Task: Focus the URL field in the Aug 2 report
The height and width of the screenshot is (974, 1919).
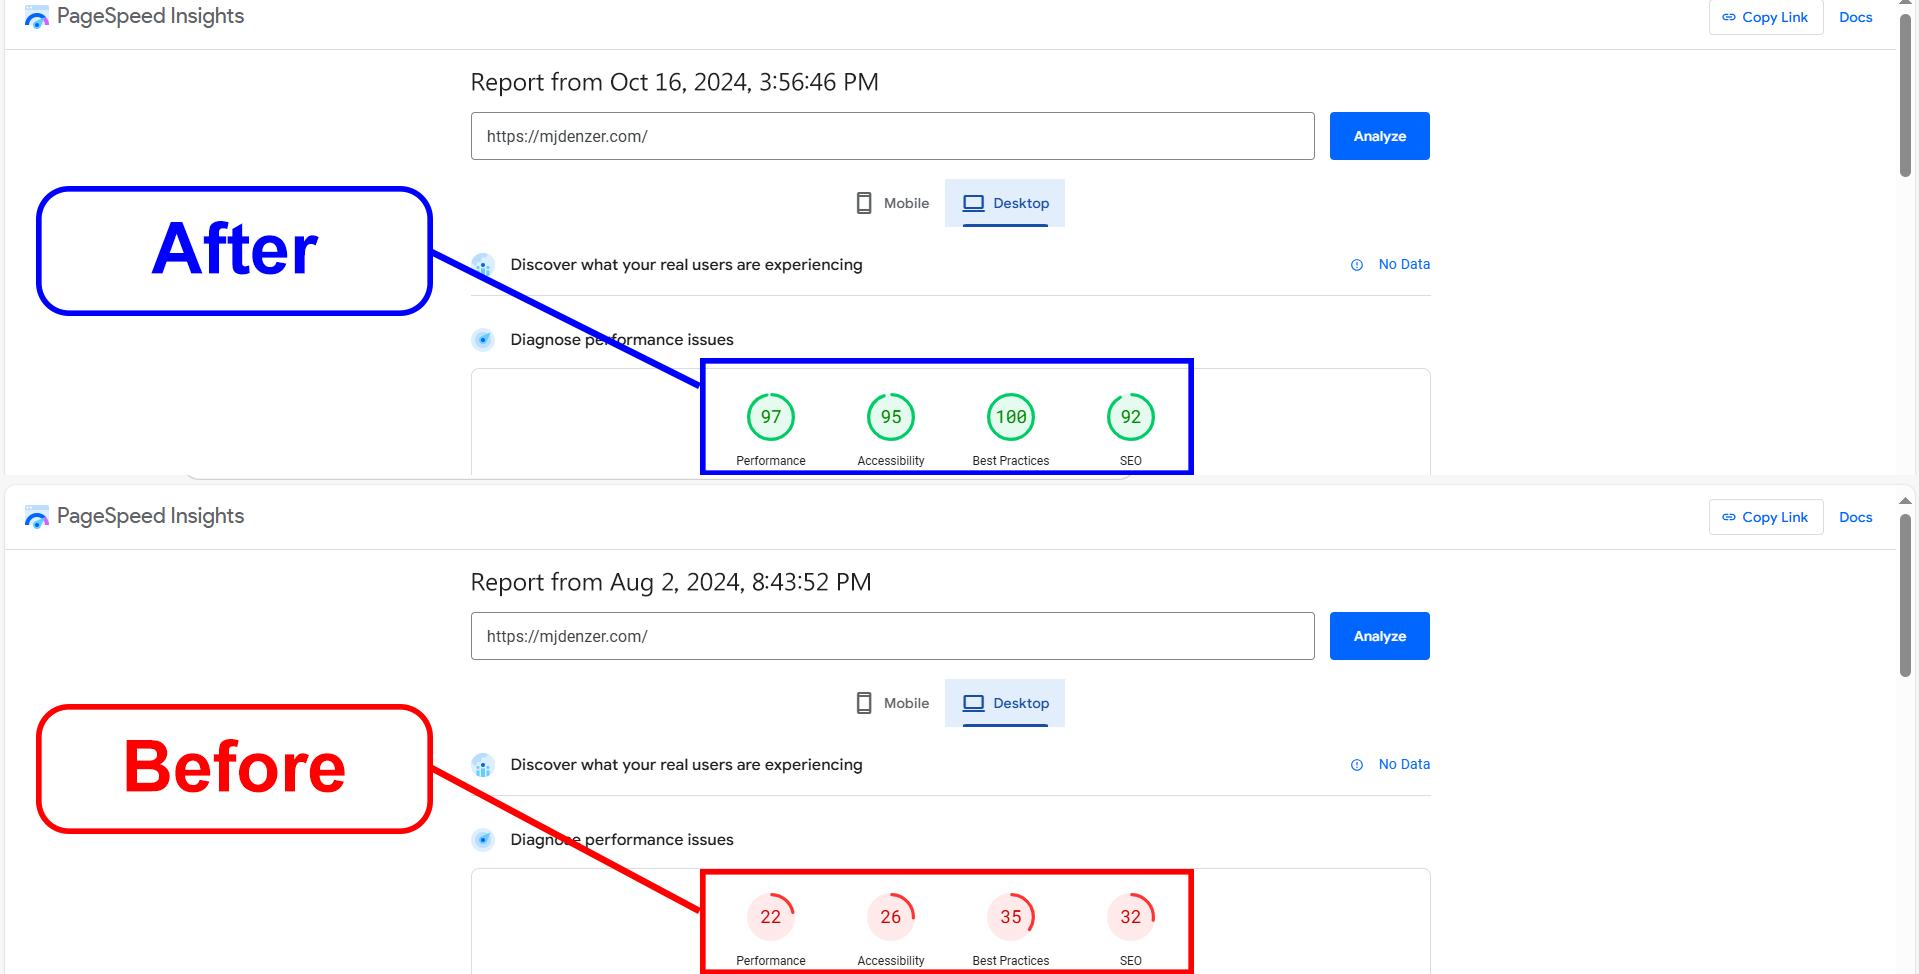Action: [892, 636]
